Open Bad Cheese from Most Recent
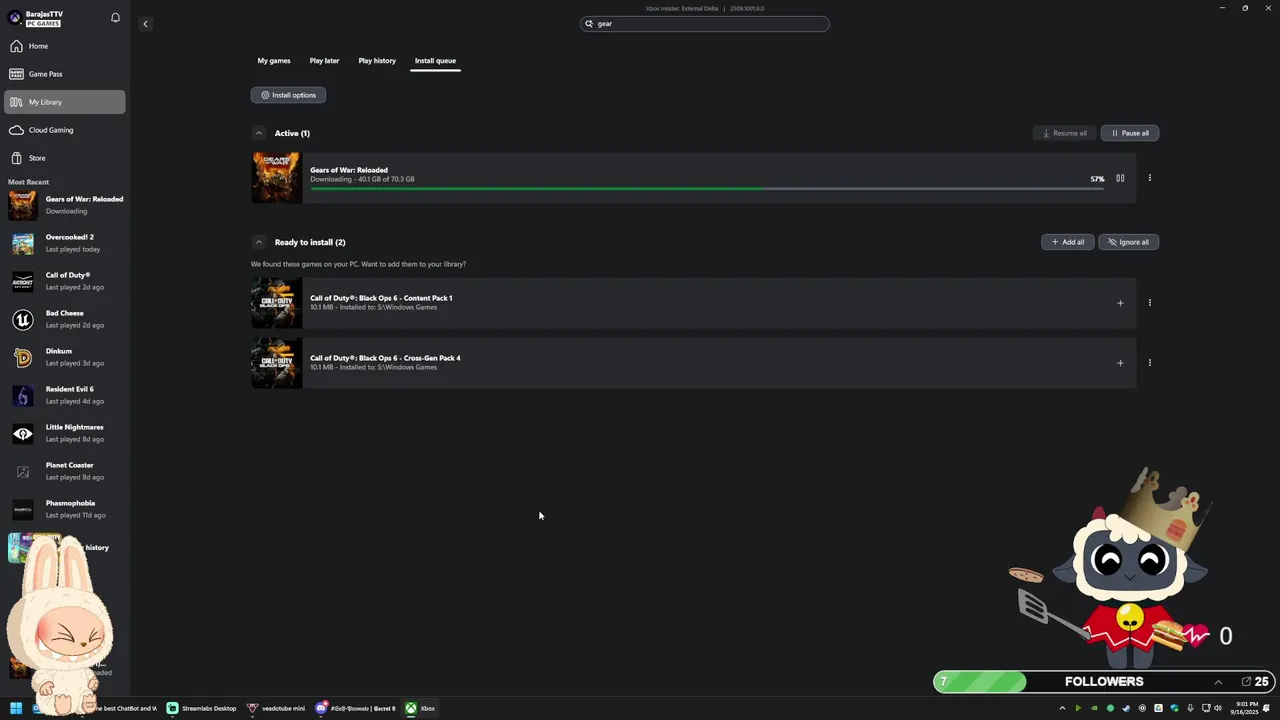1280x720 pixels. [x=66, y=319]
